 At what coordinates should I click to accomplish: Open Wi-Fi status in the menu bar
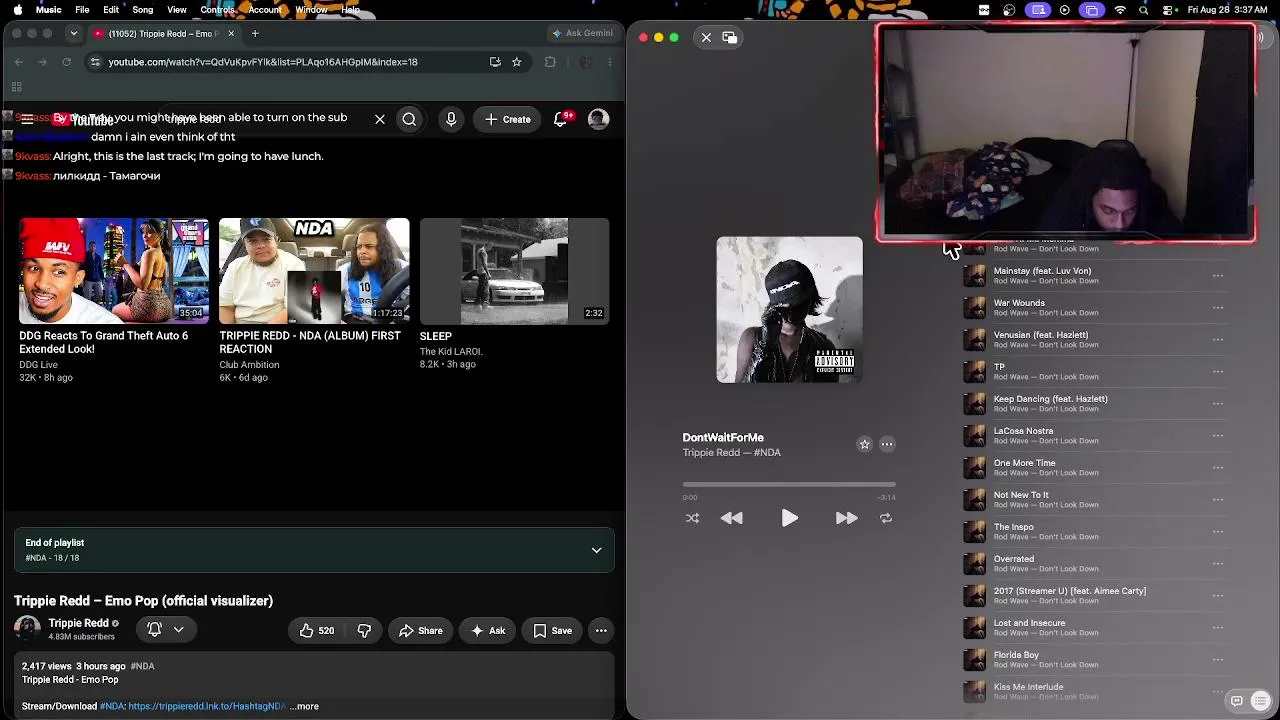click(x=1120, y=10)
